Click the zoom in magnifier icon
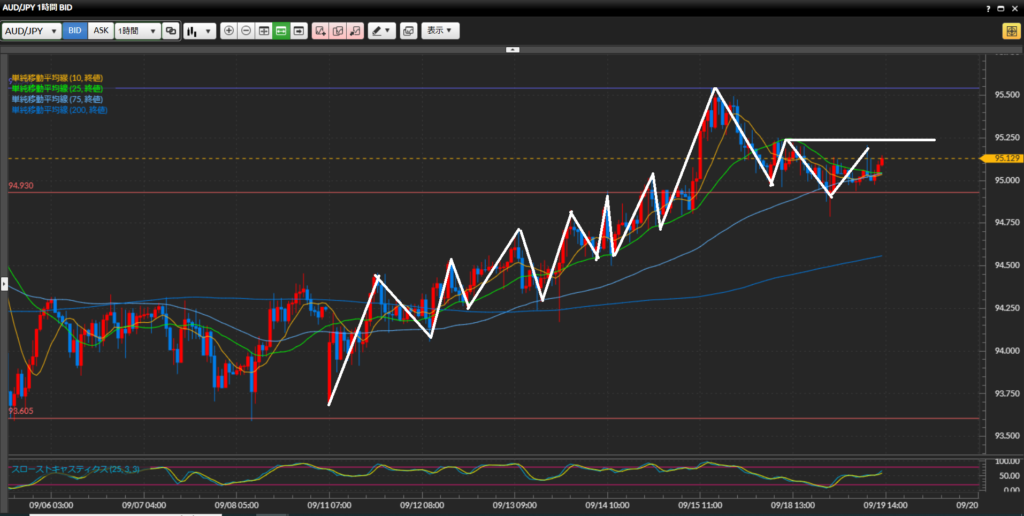1024x516 pixels. pos(229,31)
